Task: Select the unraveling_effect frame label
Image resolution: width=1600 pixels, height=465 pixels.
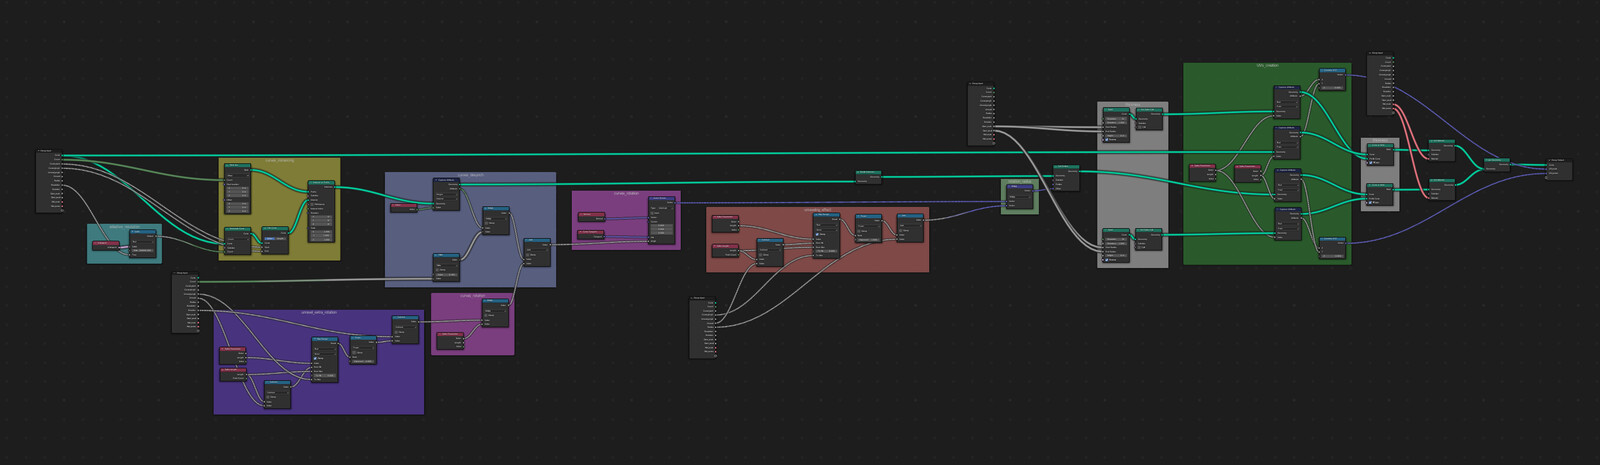Action: point(818,210)
